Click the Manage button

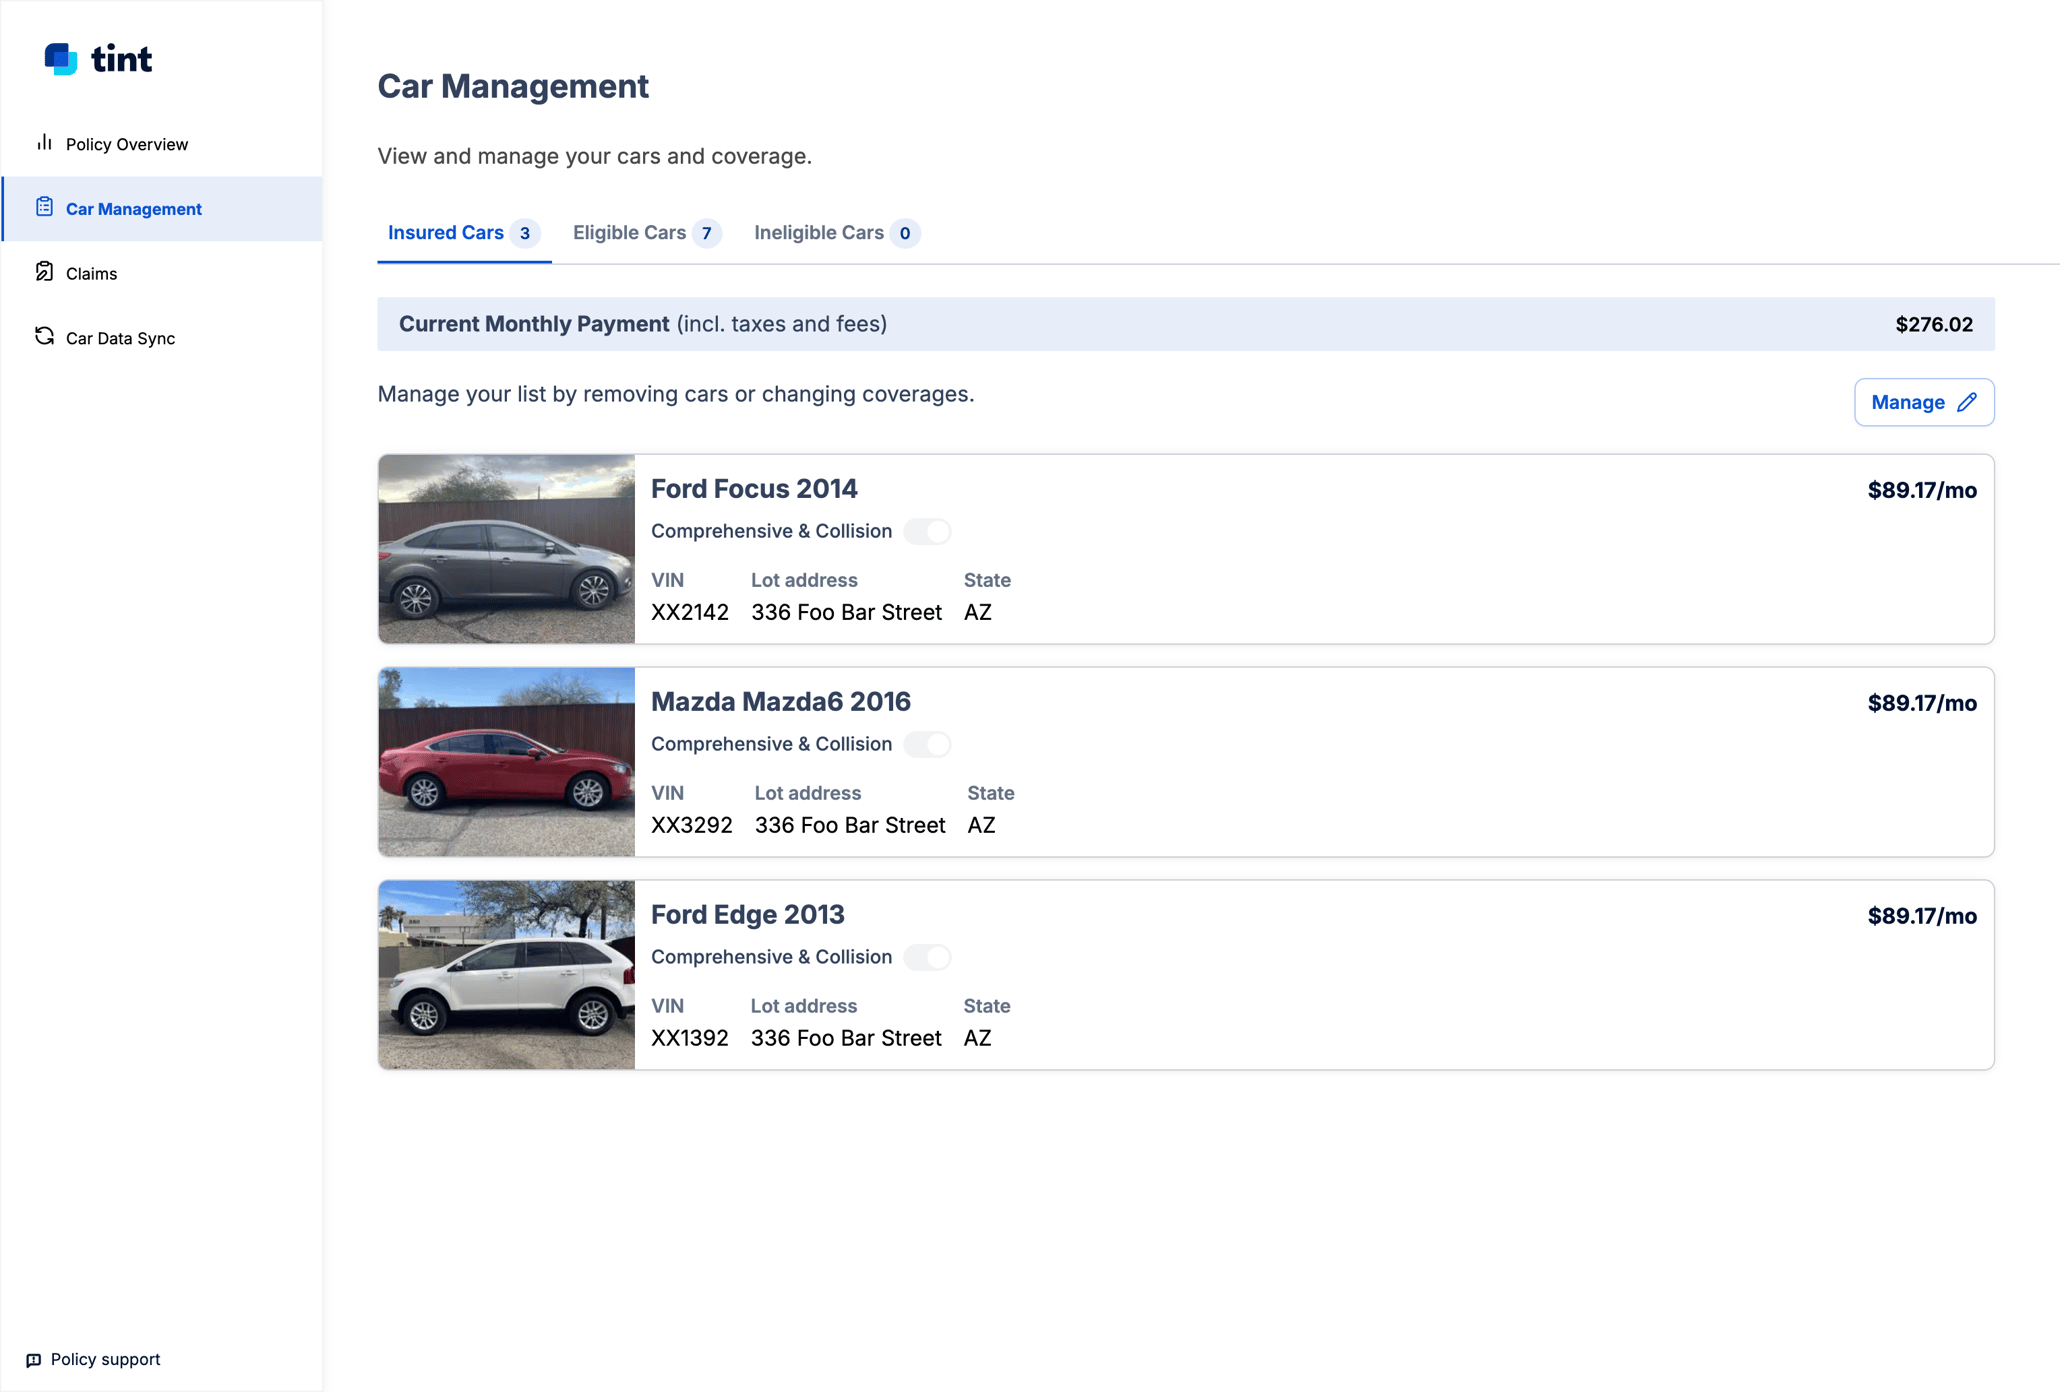[1923, 402]
